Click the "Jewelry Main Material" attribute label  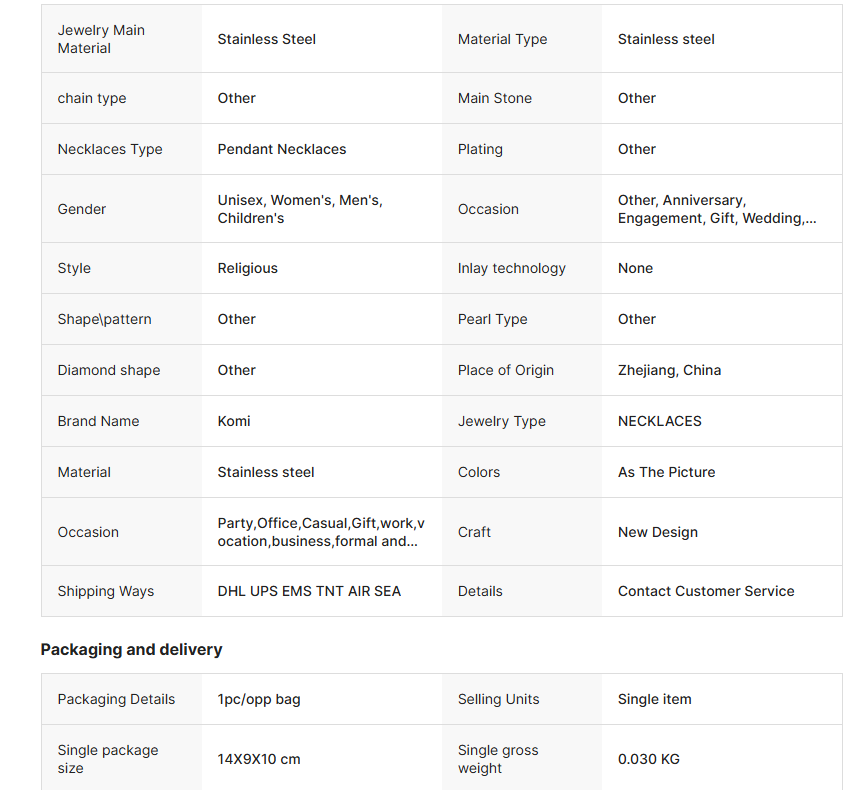pyautogui.click(x=101, y=39)
